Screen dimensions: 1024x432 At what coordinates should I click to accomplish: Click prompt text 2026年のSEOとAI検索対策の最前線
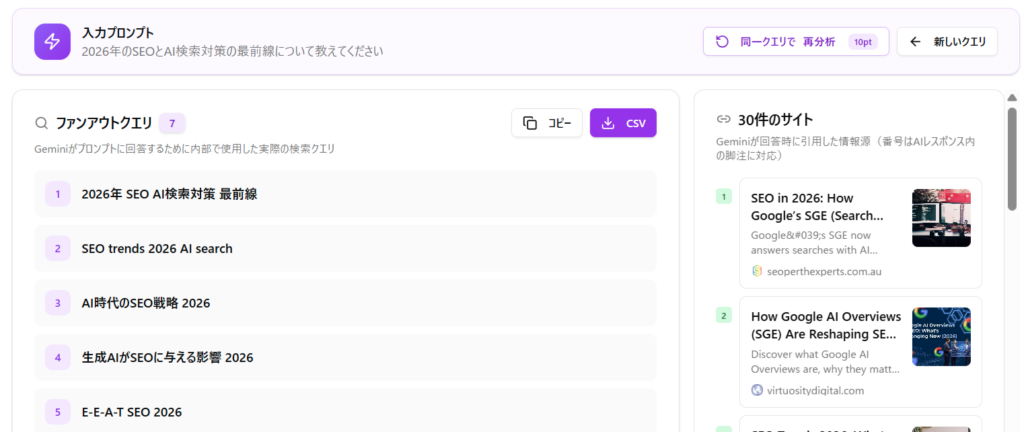pyautogui.click(x=232, y=51)
